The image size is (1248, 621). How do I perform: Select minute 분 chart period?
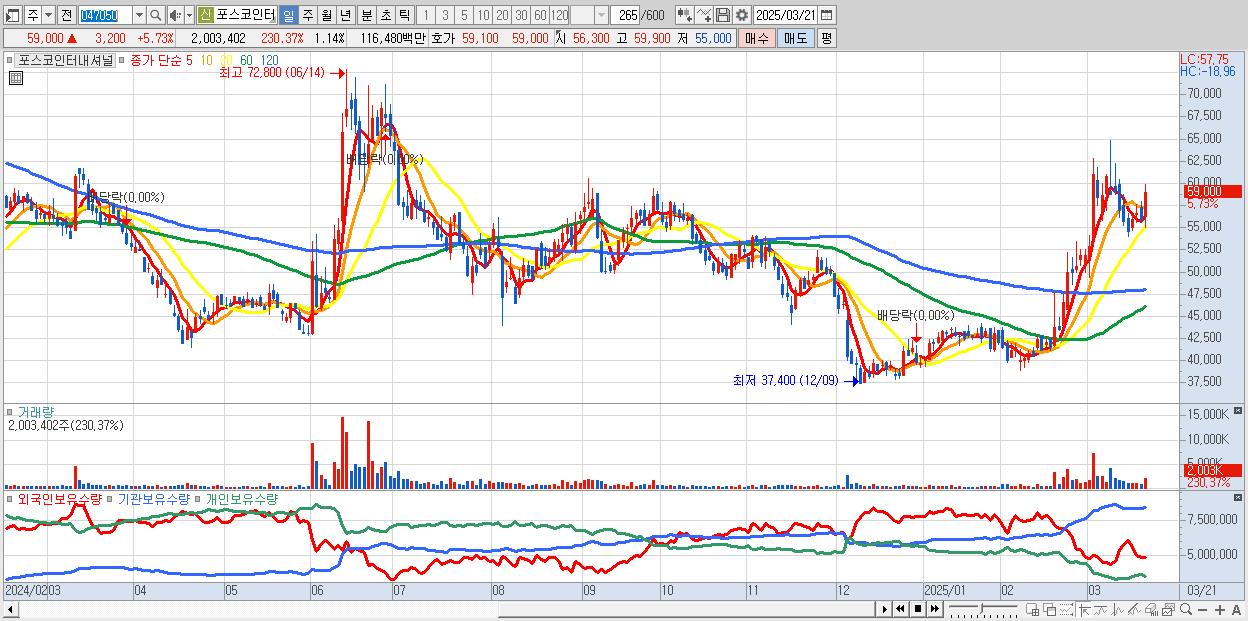tap(366, 15)
